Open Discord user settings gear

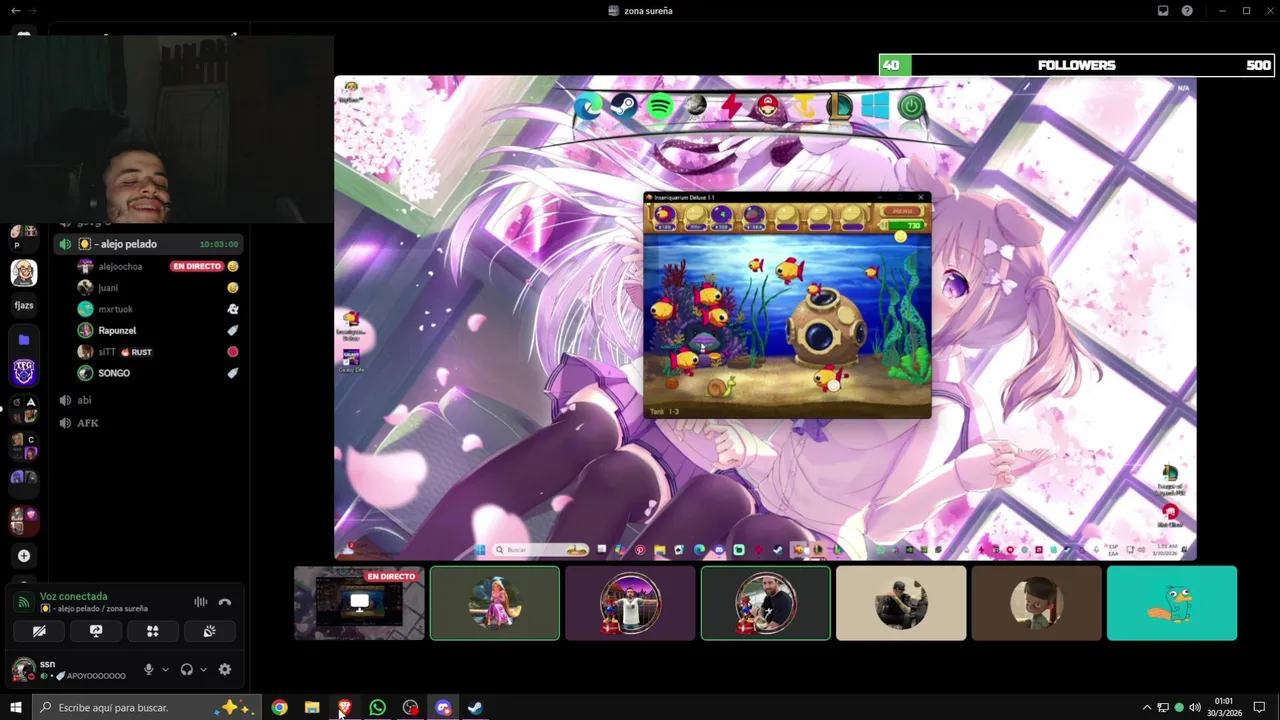click(x=225, y=670)
